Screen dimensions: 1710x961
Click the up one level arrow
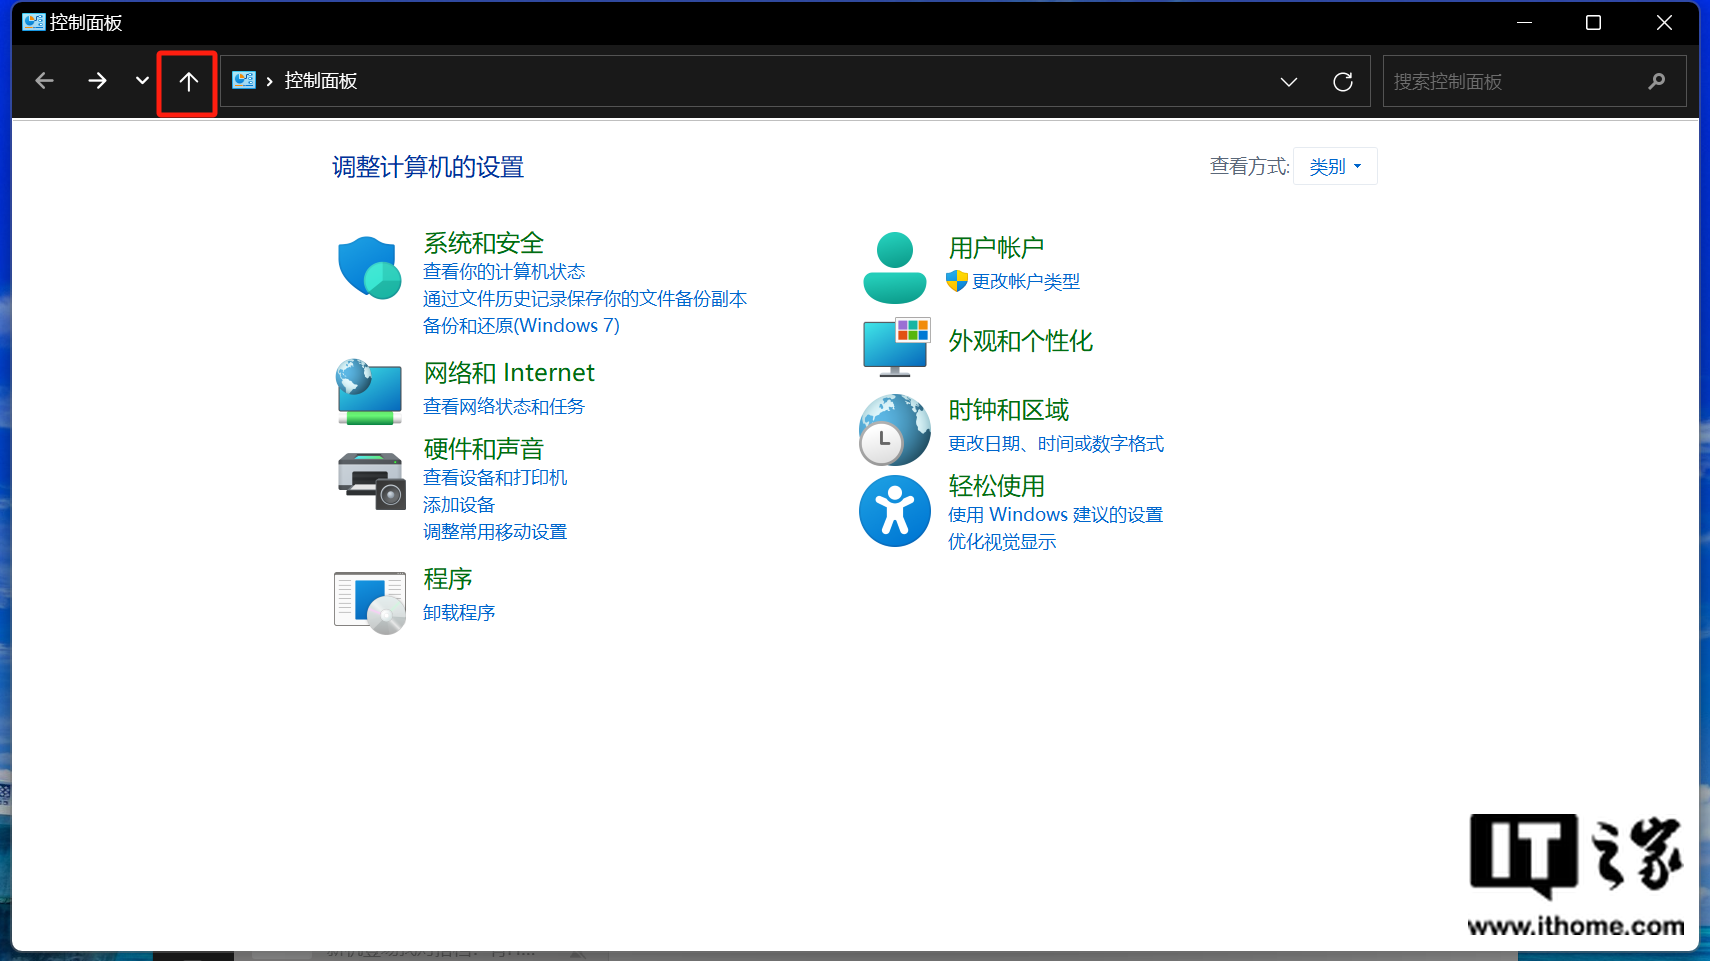click(188, 81)
